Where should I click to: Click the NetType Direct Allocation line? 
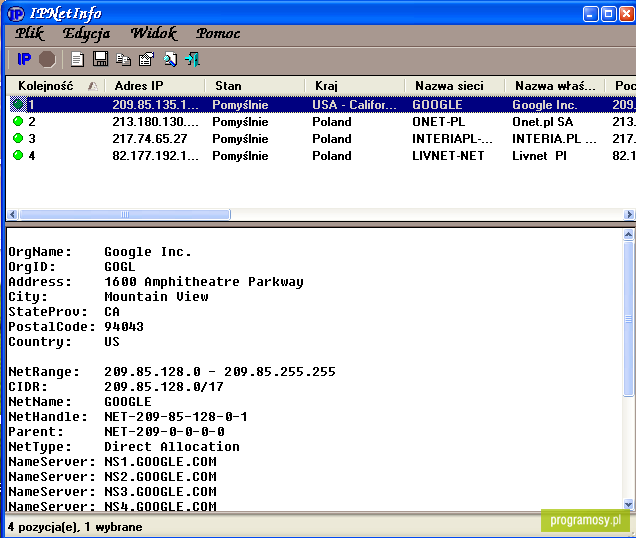pos(124,447)
